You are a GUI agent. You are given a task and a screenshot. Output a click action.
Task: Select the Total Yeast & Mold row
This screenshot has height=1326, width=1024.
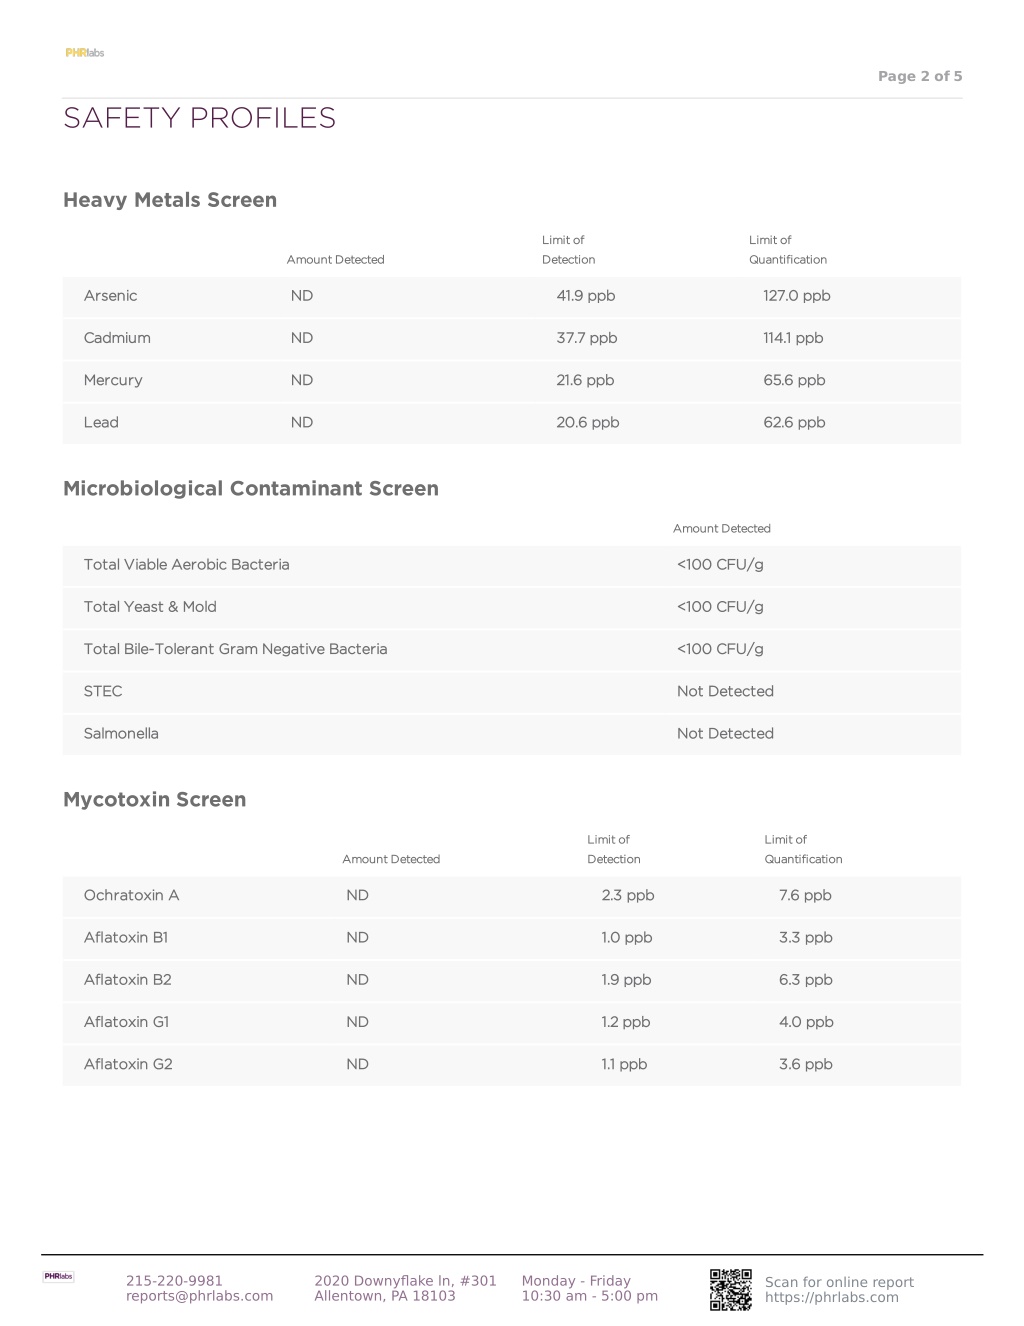pyautogui.click(x=512, y=607)
